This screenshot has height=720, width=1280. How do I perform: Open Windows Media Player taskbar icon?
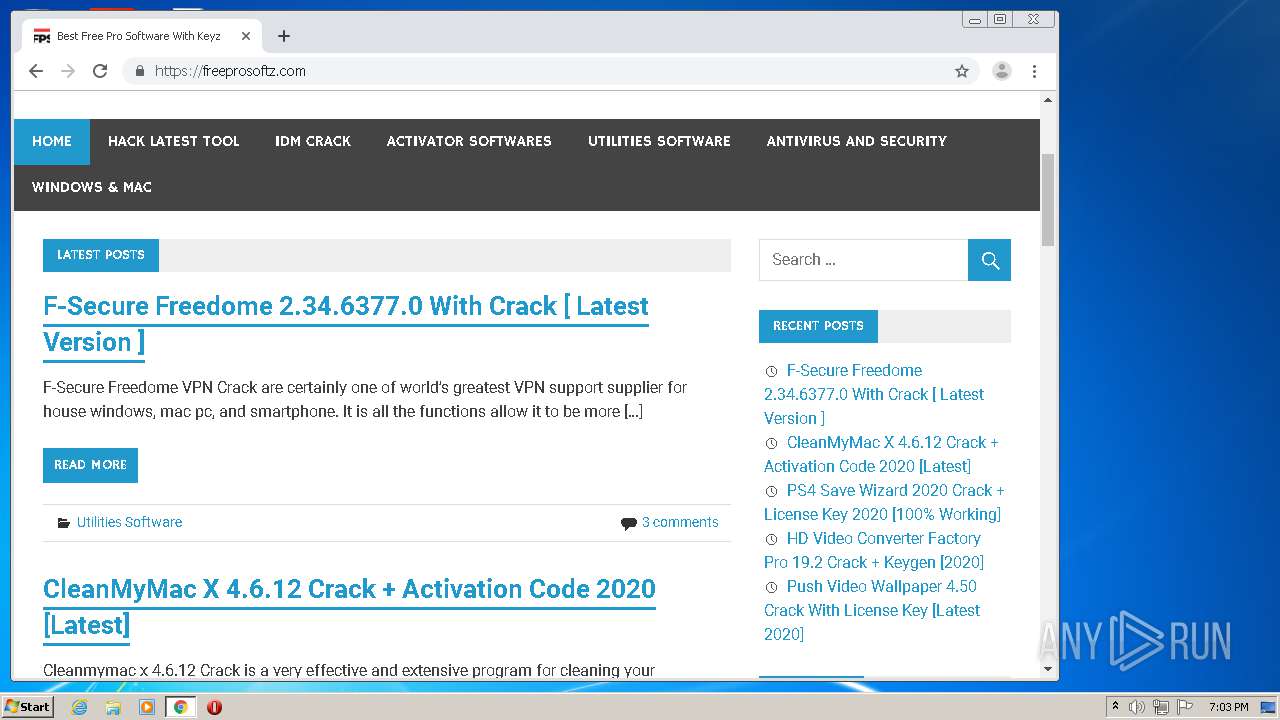pos(147,707)
